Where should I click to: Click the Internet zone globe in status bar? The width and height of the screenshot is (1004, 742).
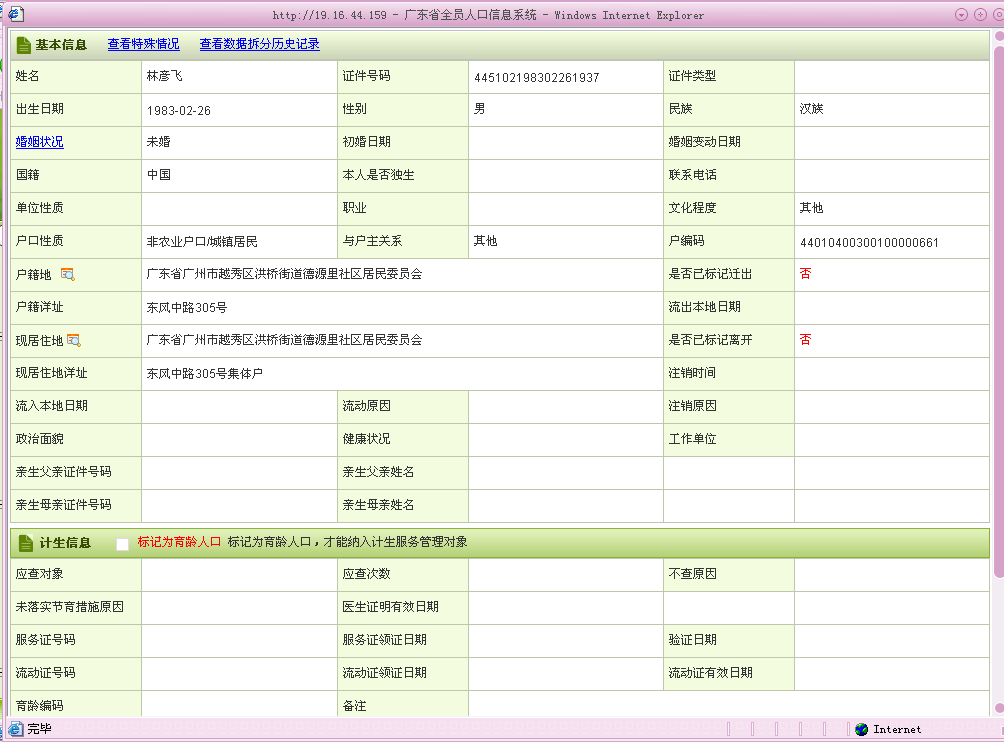click(x=861, y=729)
